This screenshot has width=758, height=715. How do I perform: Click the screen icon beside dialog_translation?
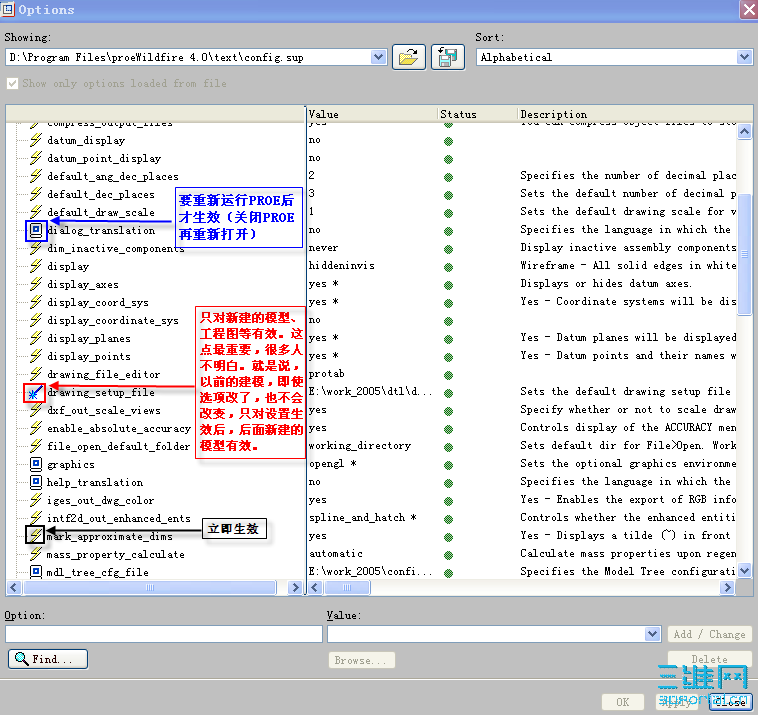click(x=36, y=230)
